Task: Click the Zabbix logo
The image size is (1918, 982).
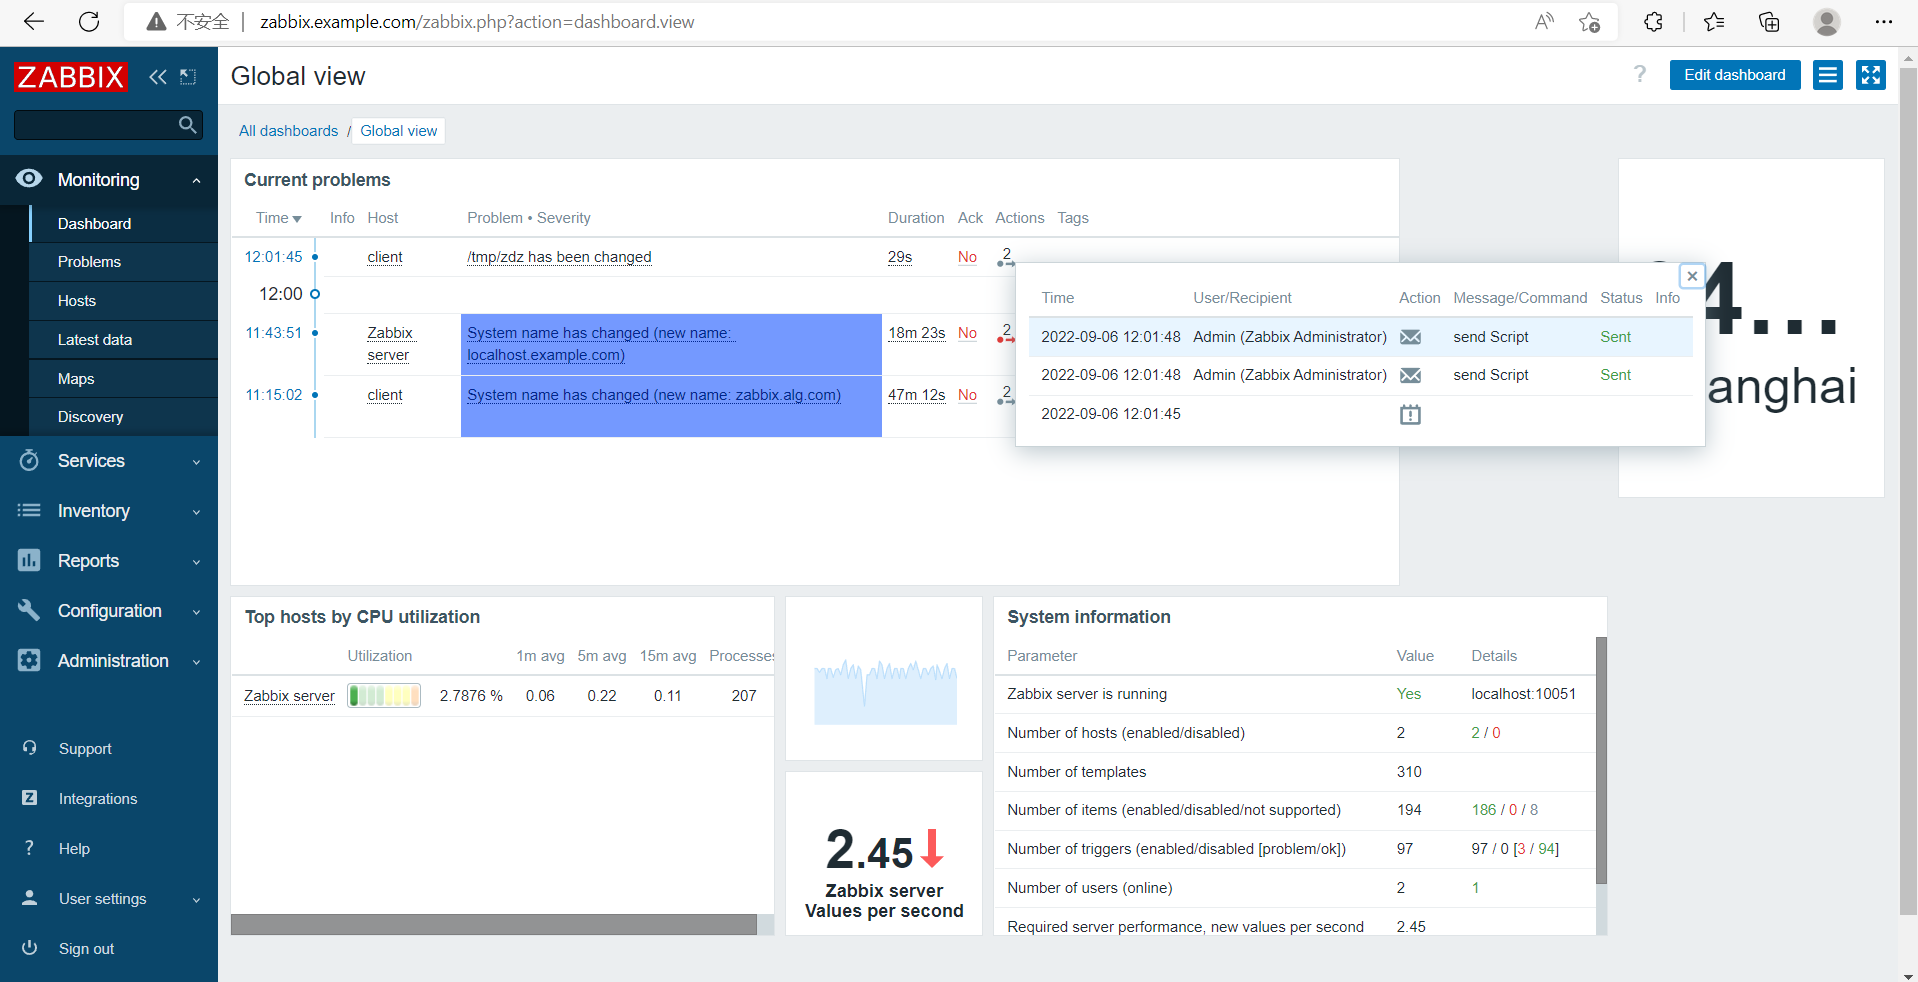Action: tap(70, 76)
